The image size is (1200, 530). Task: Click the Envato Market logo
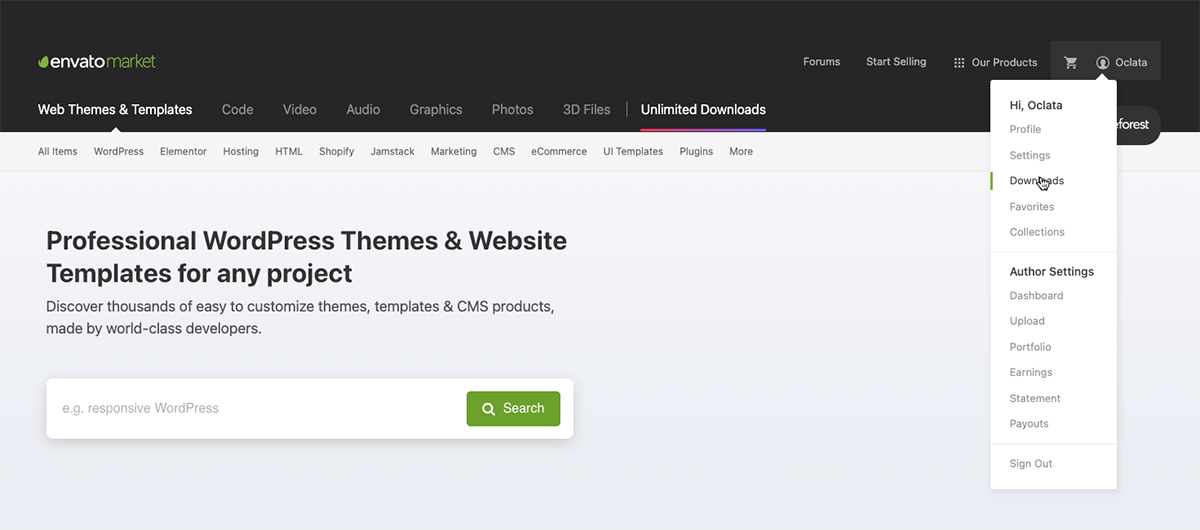pos(97,62)
